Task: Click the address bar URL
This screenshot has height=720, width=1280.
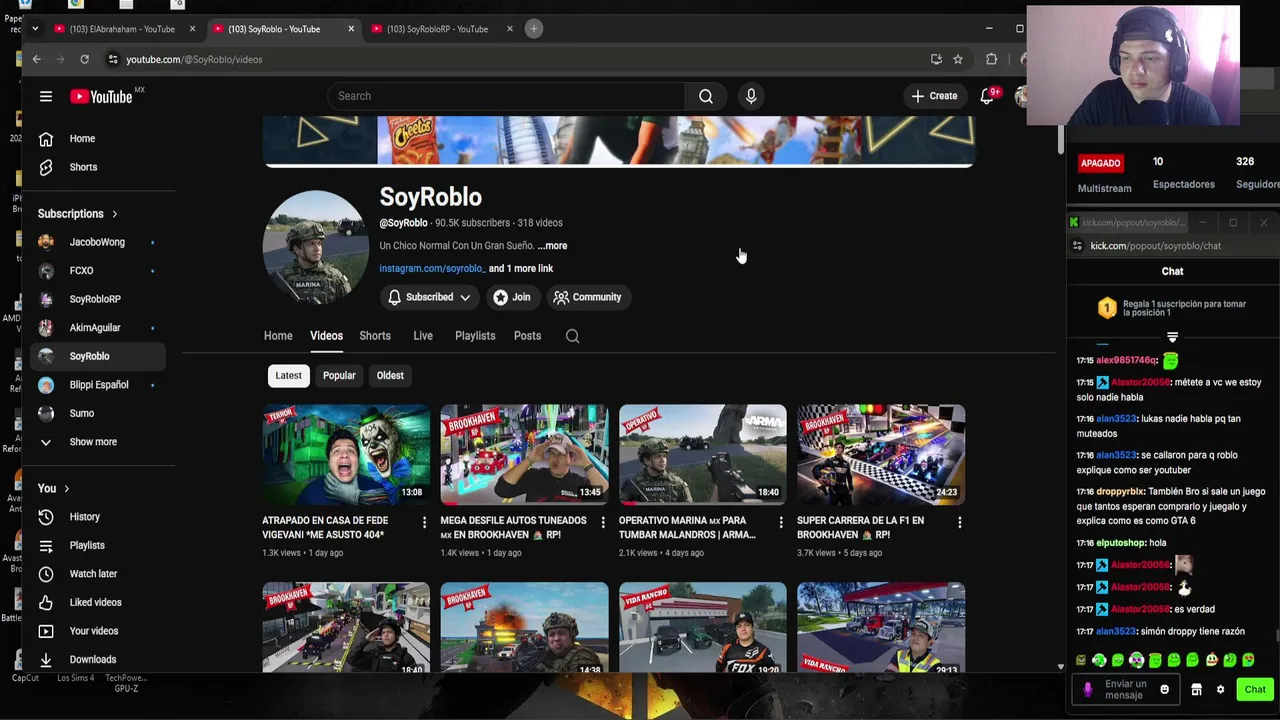Action: [194, 59]
